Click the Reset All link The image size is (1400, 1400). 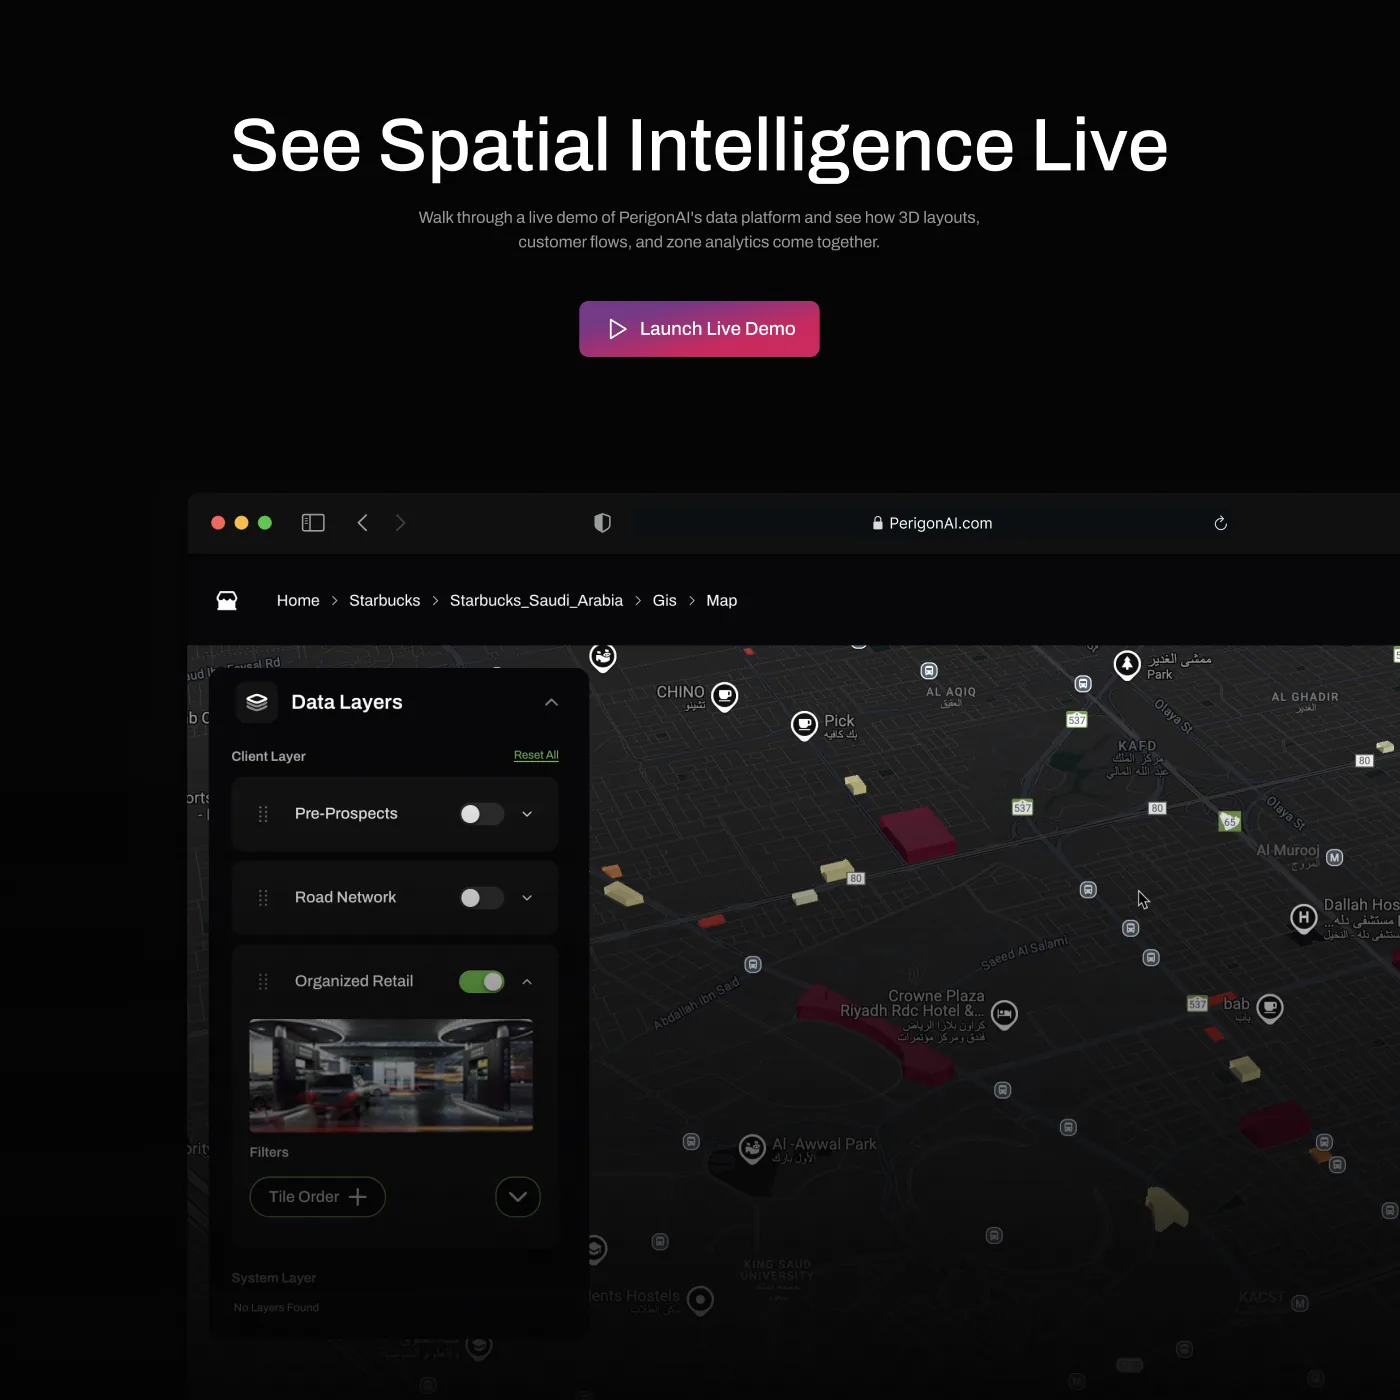point(536,755)
